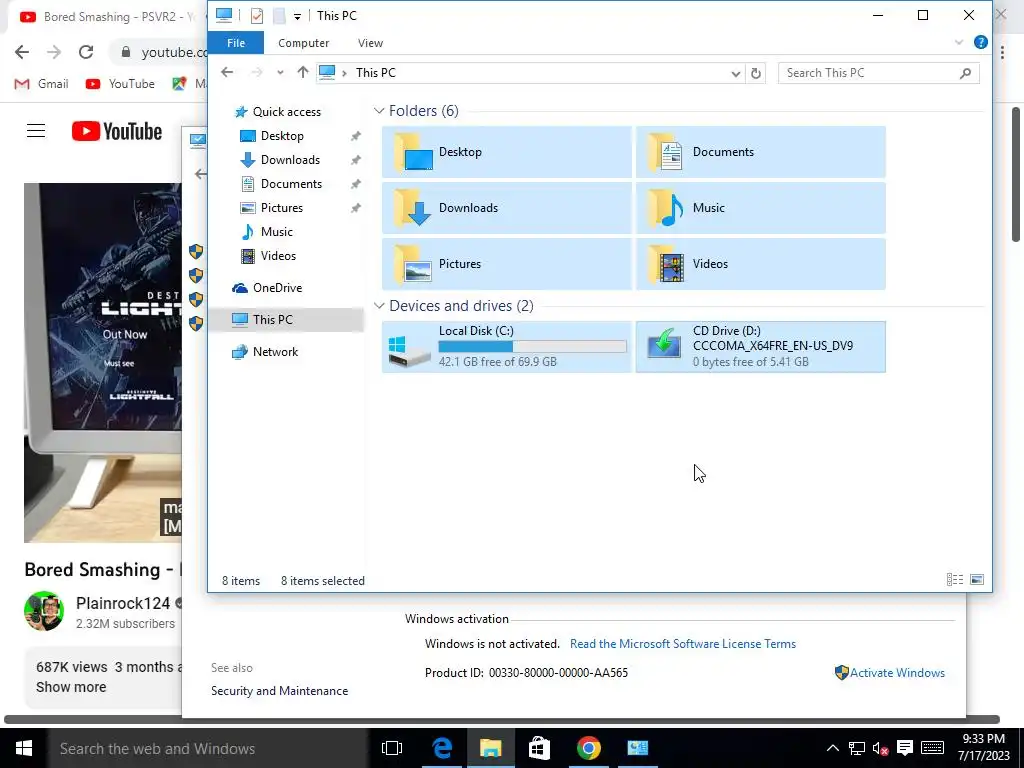The image size is (1024, 768).
Task: Open Plainrock124 channel avatar
Action: [44, 611]
